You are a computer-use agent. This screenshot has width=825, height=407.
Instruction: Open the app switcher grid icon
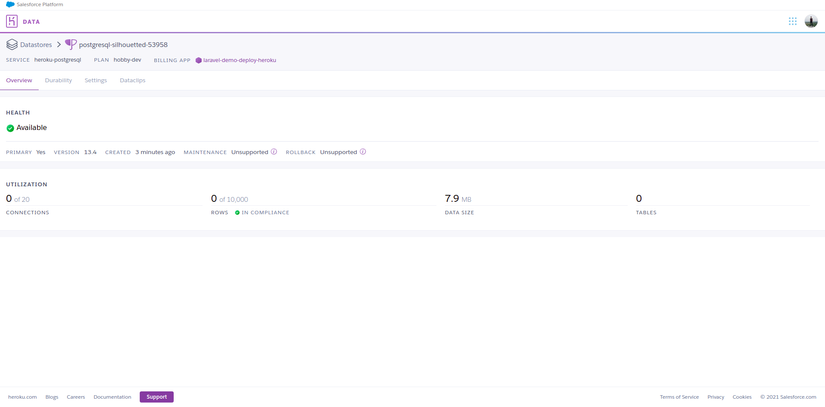click(x=792, y=21)
